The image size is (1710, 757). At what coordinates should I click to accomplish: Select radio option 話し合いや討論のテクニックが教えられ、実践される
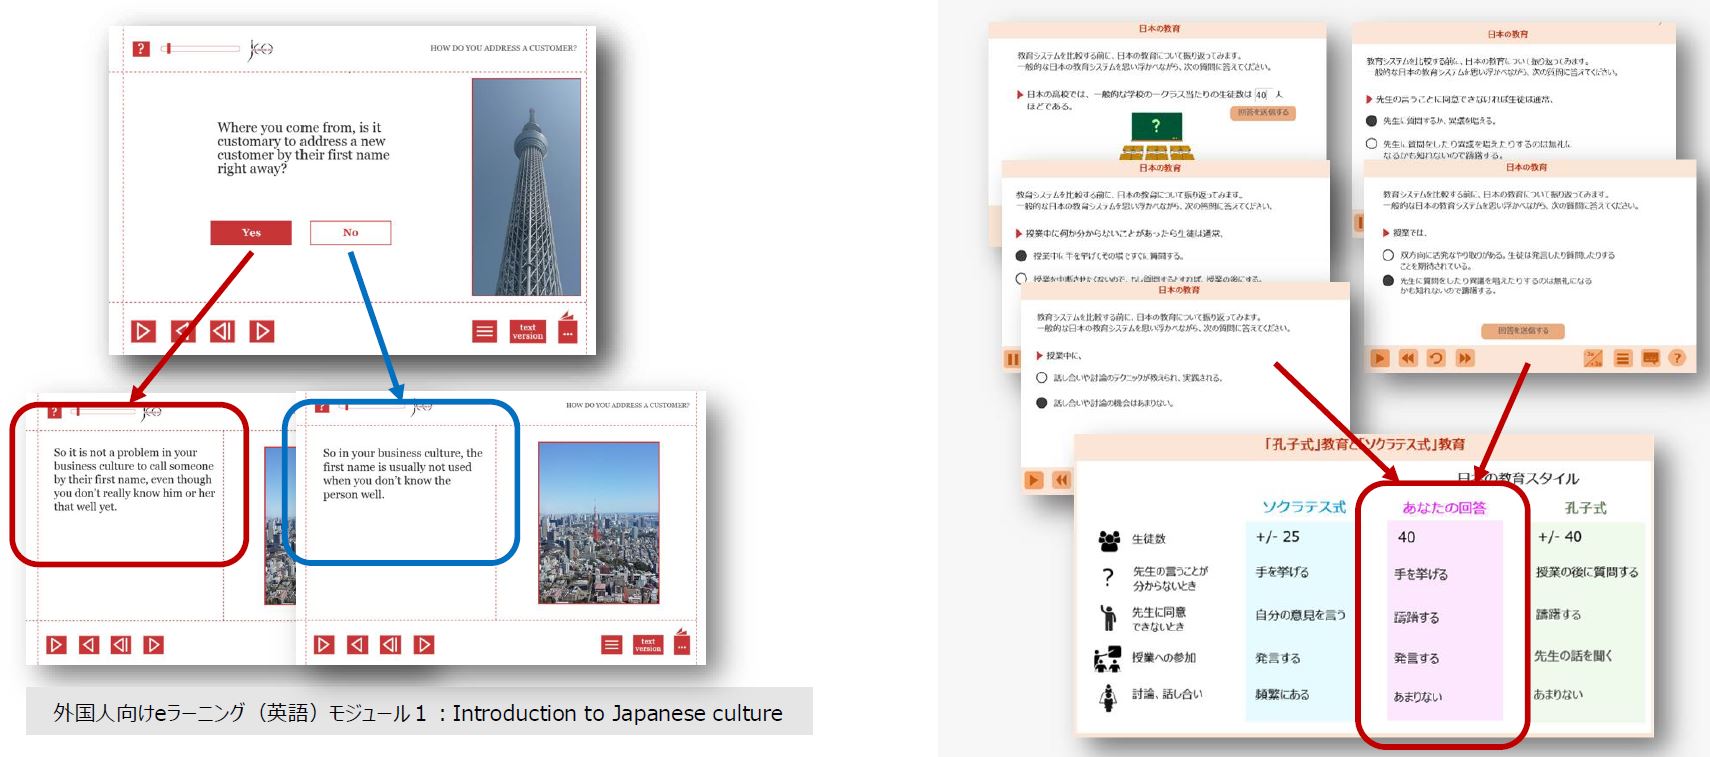coord(1041,378)
